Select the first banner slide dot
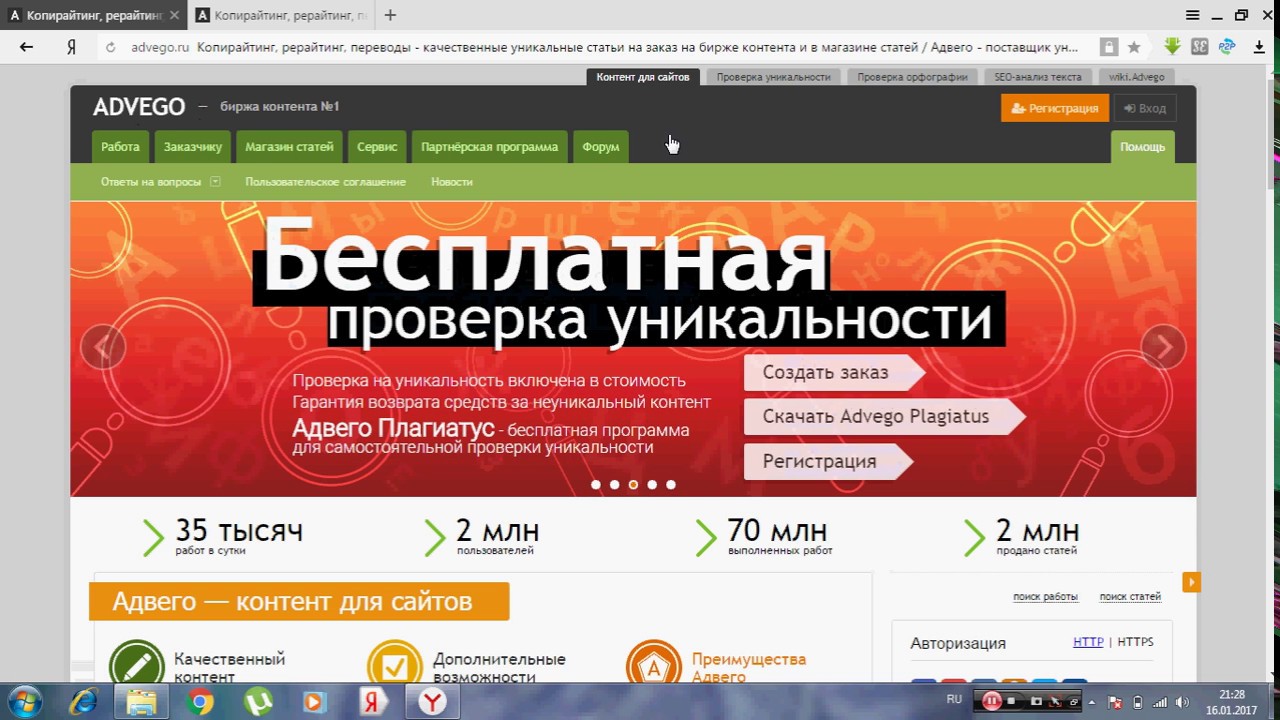 click(x=596, y=485)
